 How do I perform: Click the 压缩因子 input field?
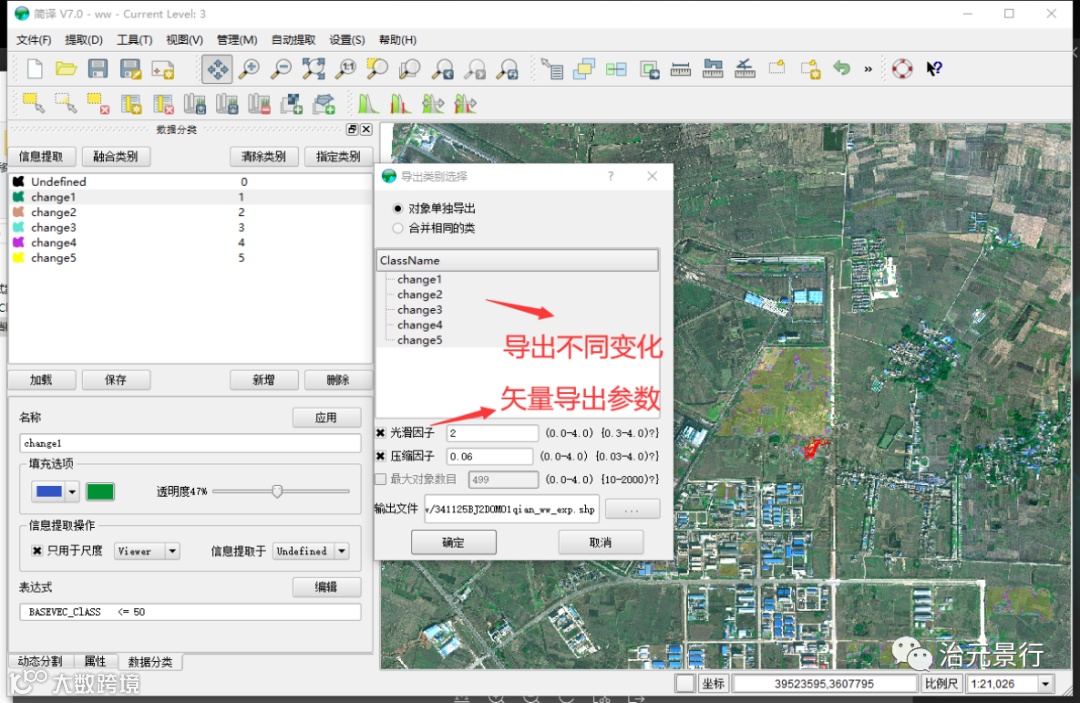point(492,456)
